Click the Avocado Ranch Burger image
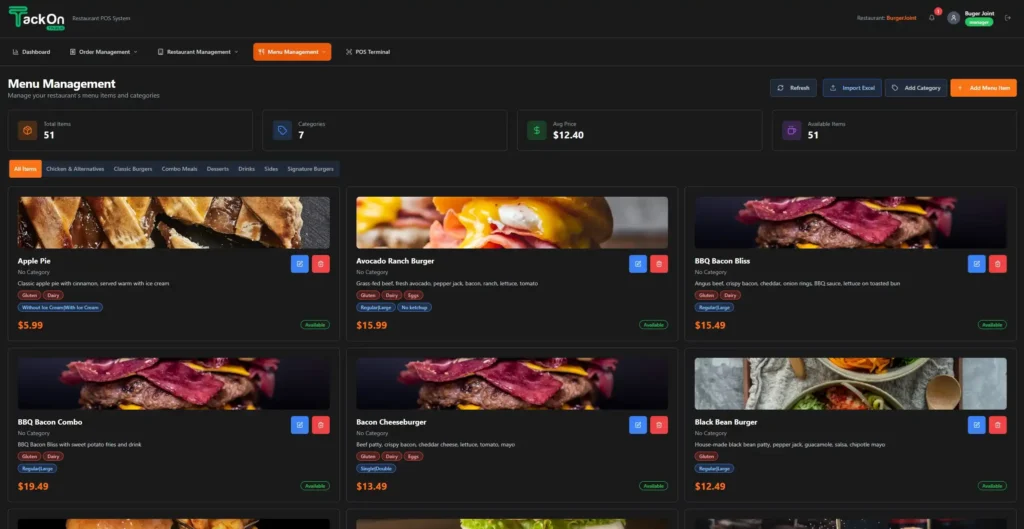The width and height of the screenshot is (1024, 529). point(512,223)
